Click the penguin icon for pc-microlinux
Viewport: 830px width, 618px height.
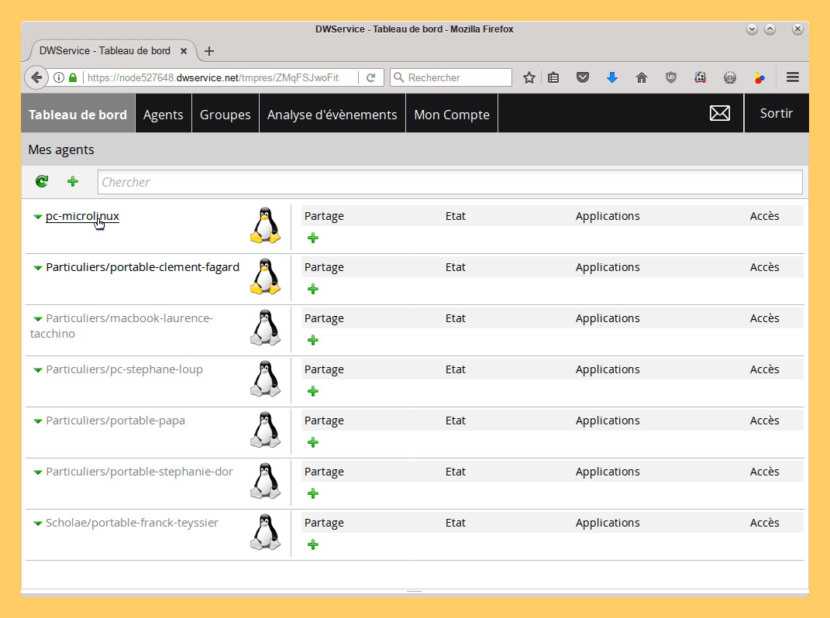pos(265,226)
